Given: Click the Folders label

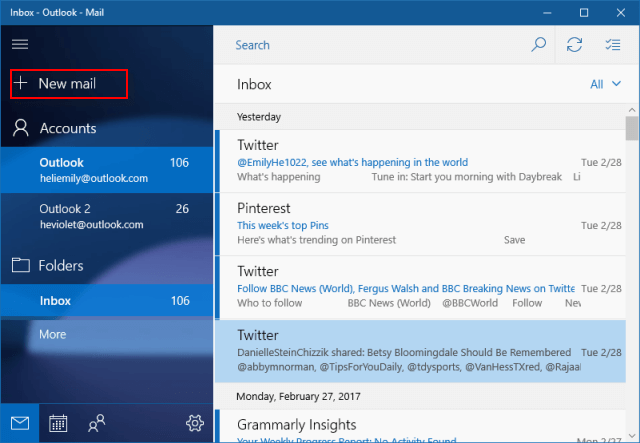Looking at the screenshot, I should 61,265.
